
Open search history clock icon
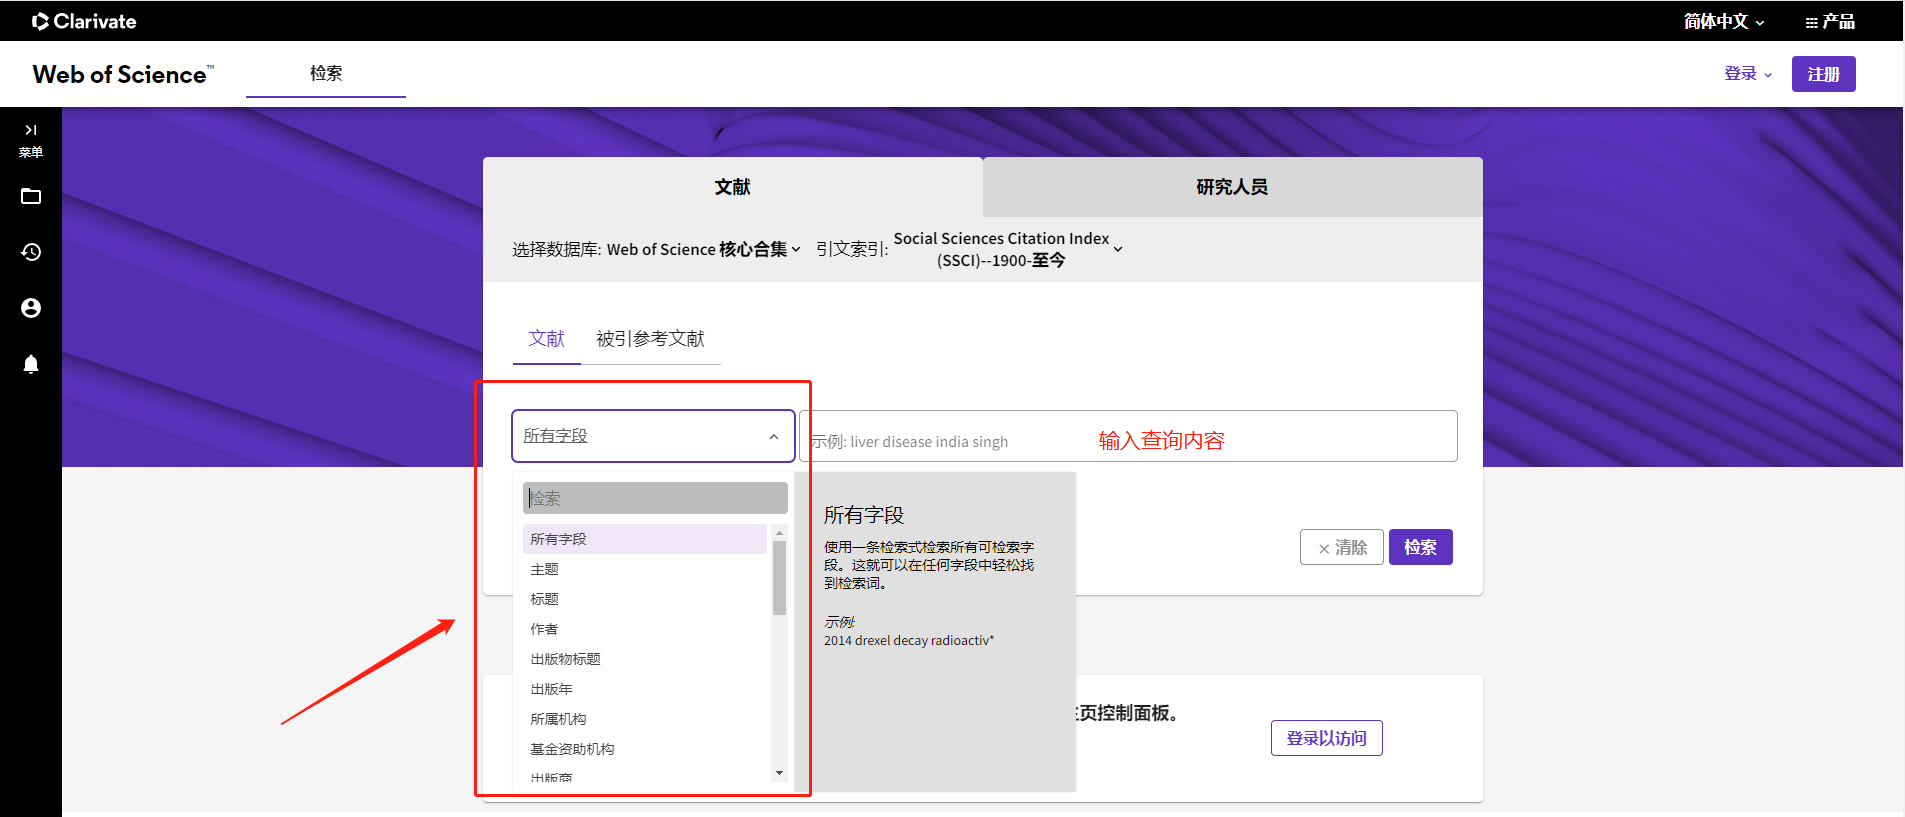tap(31, 252)
